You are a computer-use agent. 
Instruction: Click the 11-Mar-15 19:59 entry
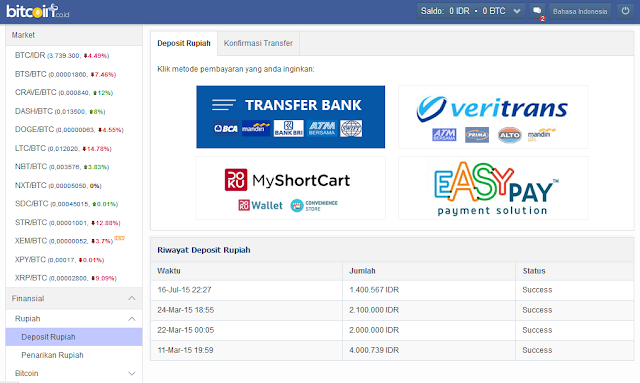tap(185, 350)
